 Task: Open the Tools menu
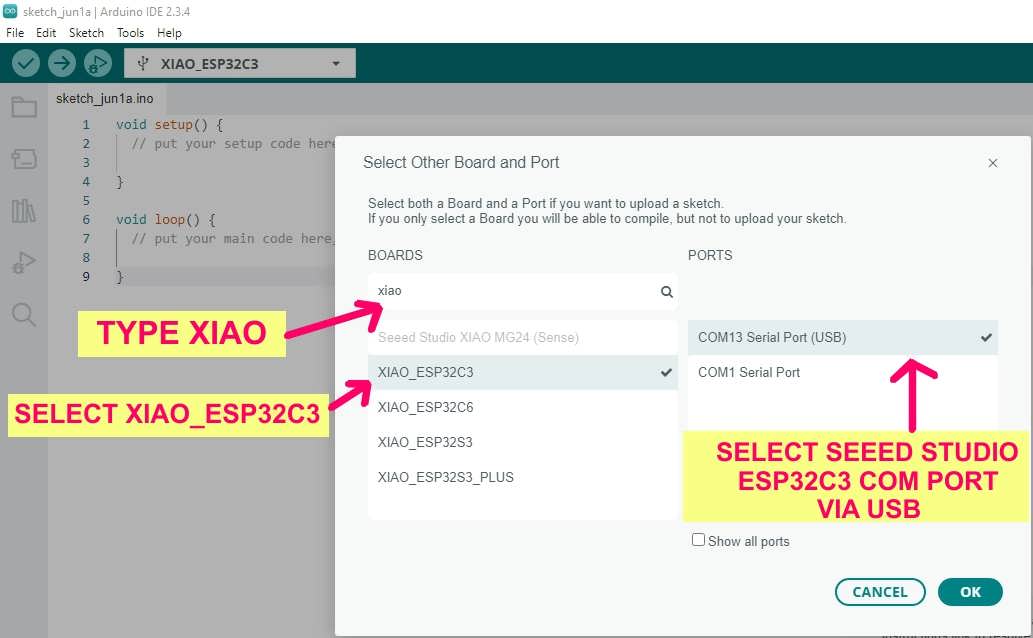[130, 32]
